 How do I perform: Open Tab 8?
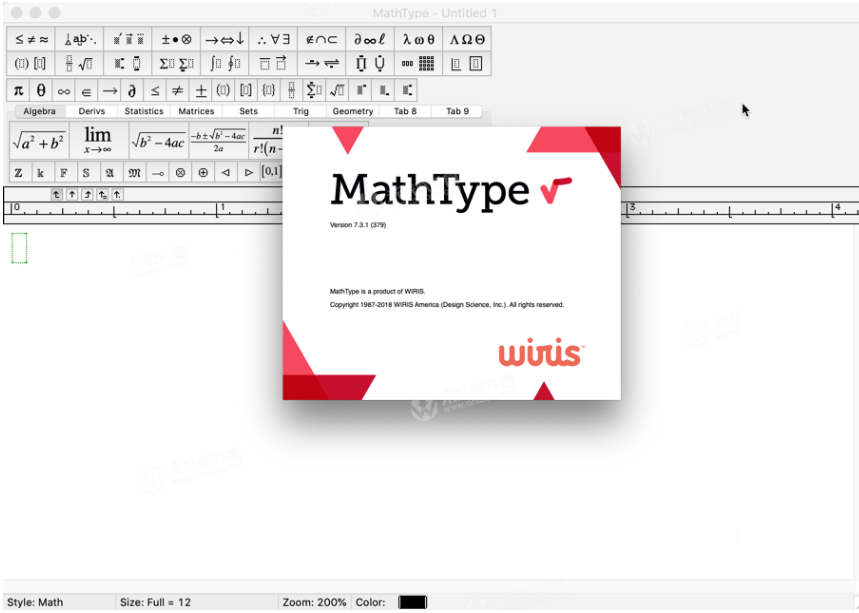pyautogui.click(x=405, y=111)
